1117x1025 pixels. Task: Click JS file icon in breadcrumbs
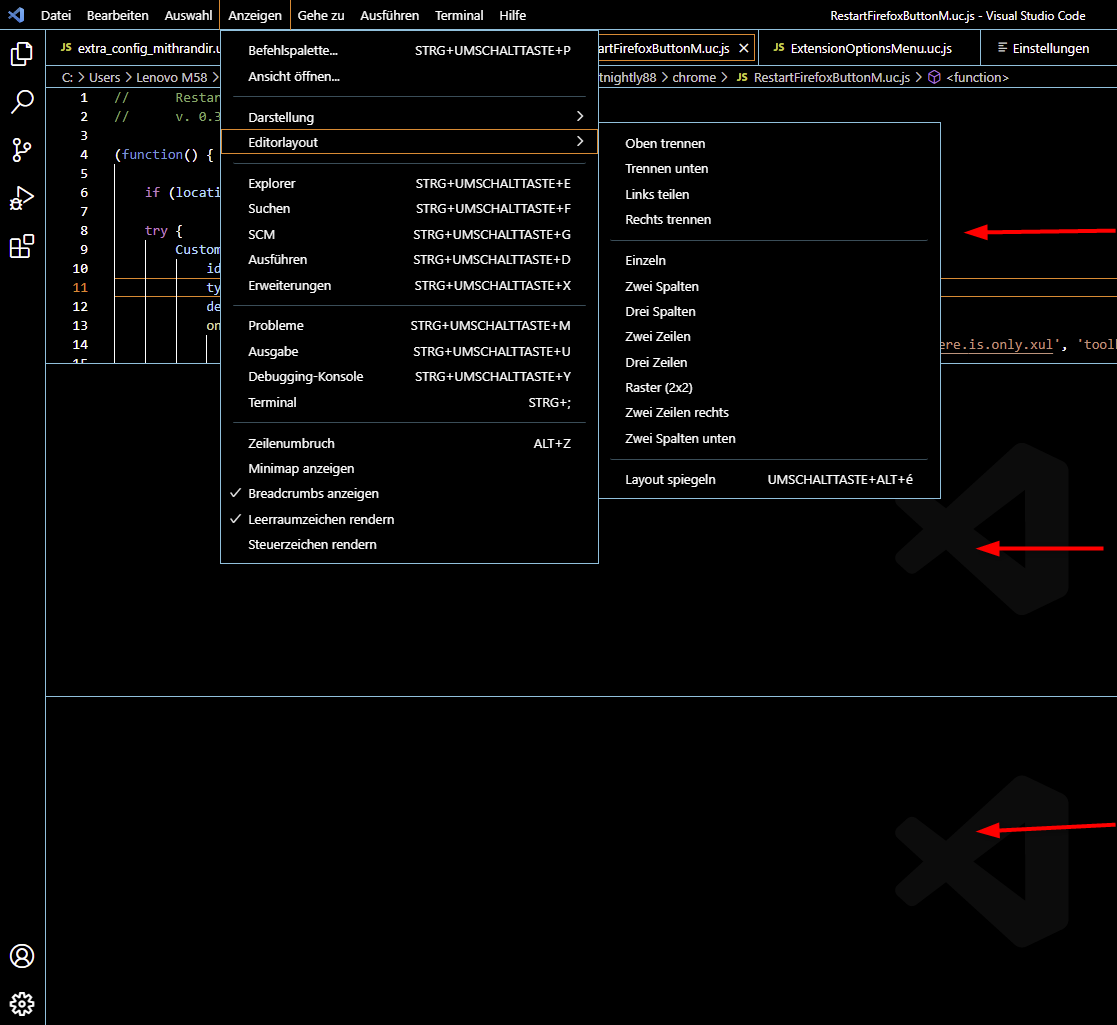[x=742, y=77]
